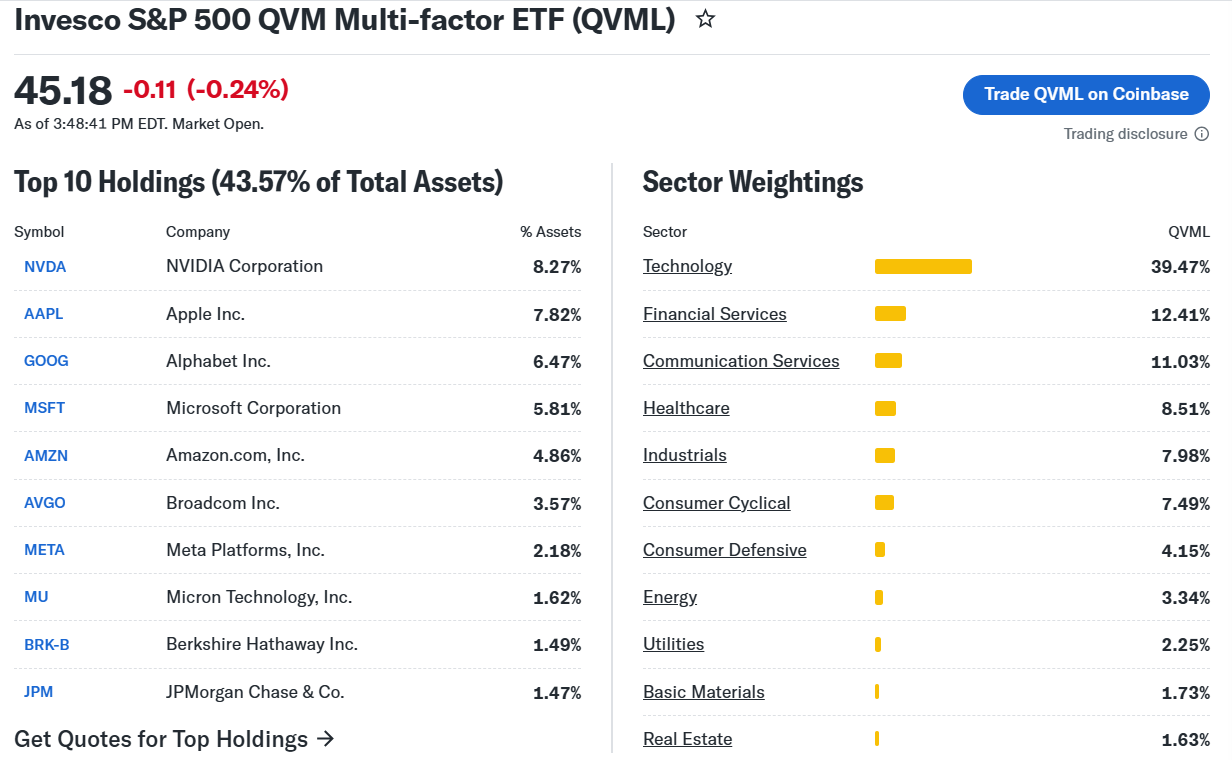
Task: Open the BRK-B ticker link
Action: tap(47, 645)
